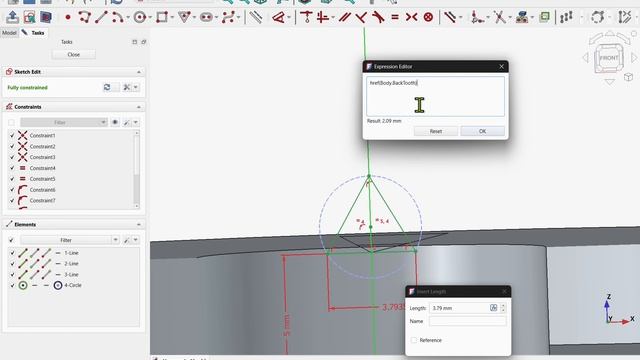Screen dimensions: 640x360
Task: Apply the Horizontal/Vertical constraint
Action: click(x=323, y=17)
